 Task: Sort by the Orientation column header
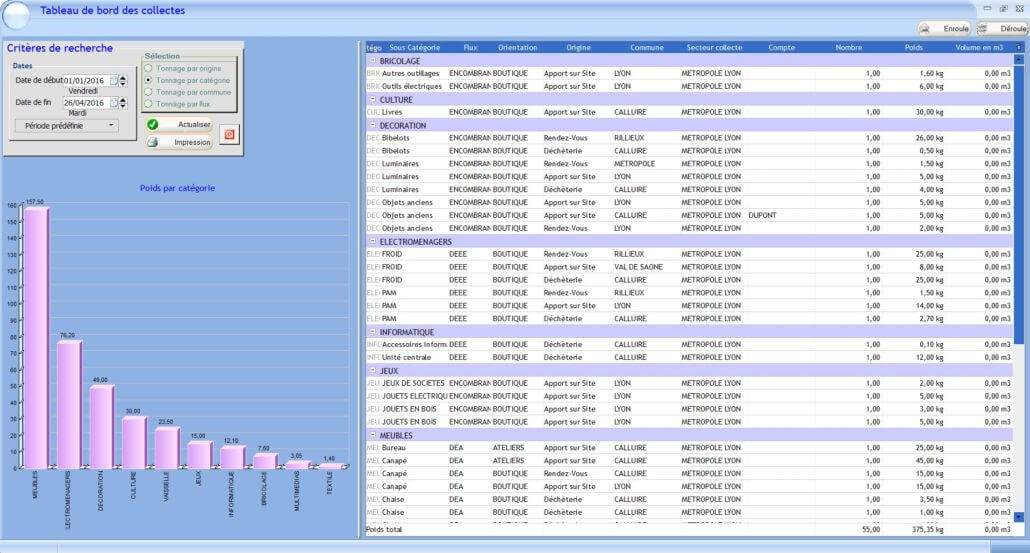point(517,47)
